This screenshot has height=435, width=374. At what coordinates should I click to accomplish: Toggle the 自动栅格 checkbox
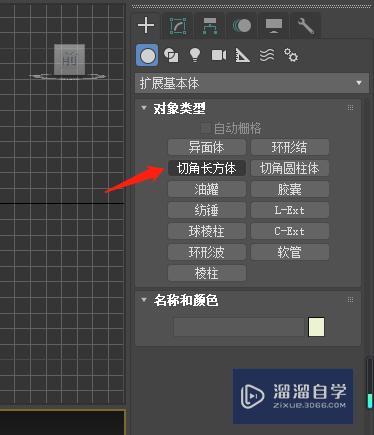[205, 128]
